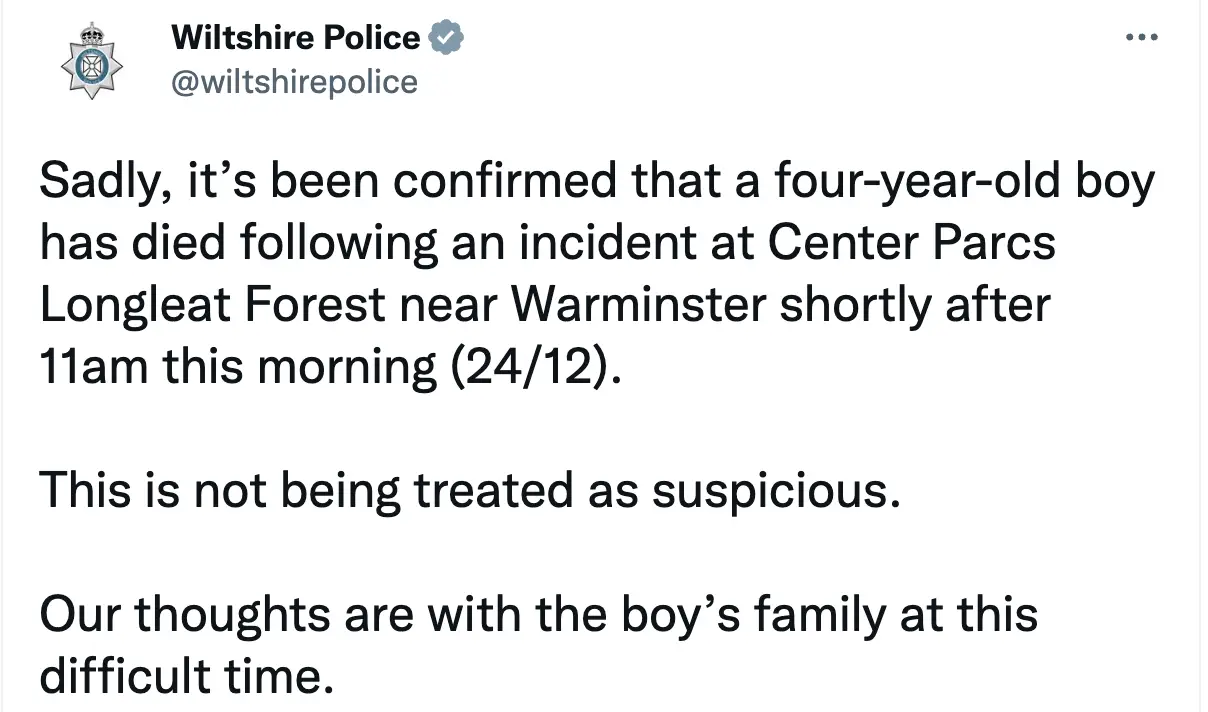Screen dimensions: 1208x712
Task: Click the crown emblem on the police badge
Action: point(91,32)
